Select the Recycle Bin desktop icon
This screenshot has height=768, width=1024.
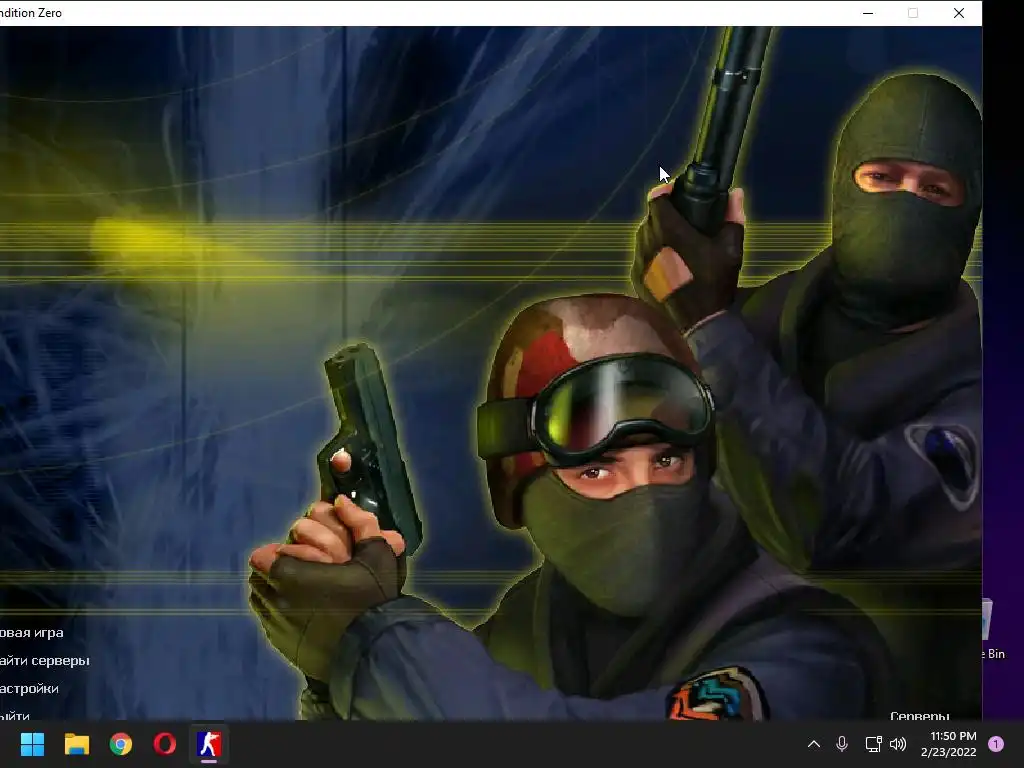pos(993,628)
